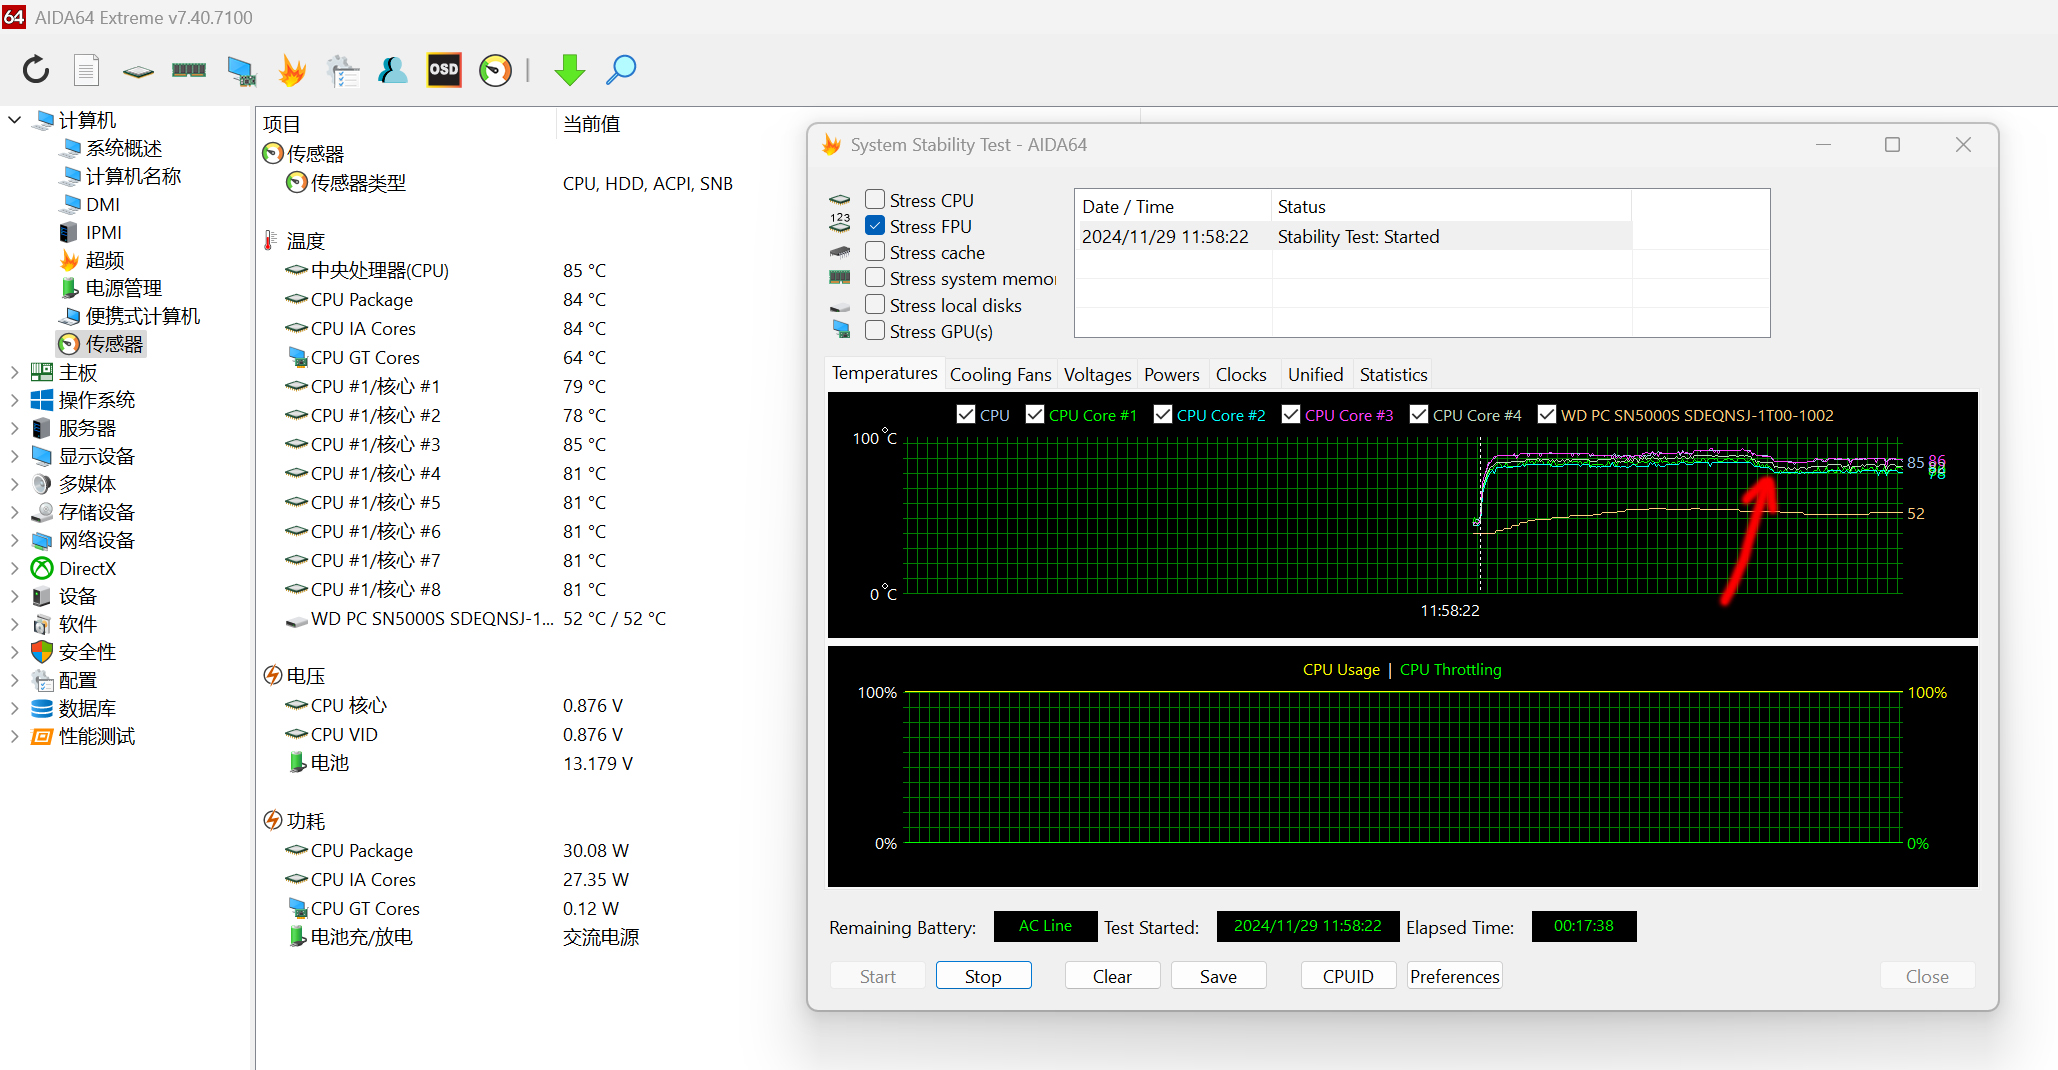Image resolution: width=2058 pixels, height=1070 pixels.
Task: Toggle CPU Core #3 graph checkbox
Action: (x=1291, y=415)
